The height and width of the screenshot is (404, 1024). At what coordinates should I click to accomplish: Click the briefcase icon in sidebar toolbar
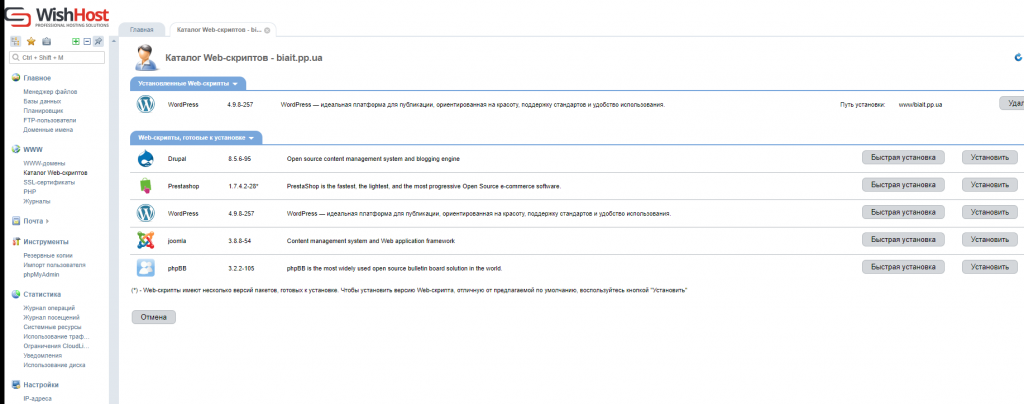point(46,42)
